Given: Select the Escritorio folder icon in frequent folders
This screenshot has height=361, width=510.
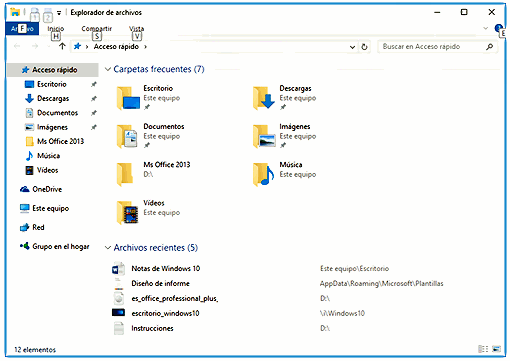Looking at the screenshot, I should [128, 98].
